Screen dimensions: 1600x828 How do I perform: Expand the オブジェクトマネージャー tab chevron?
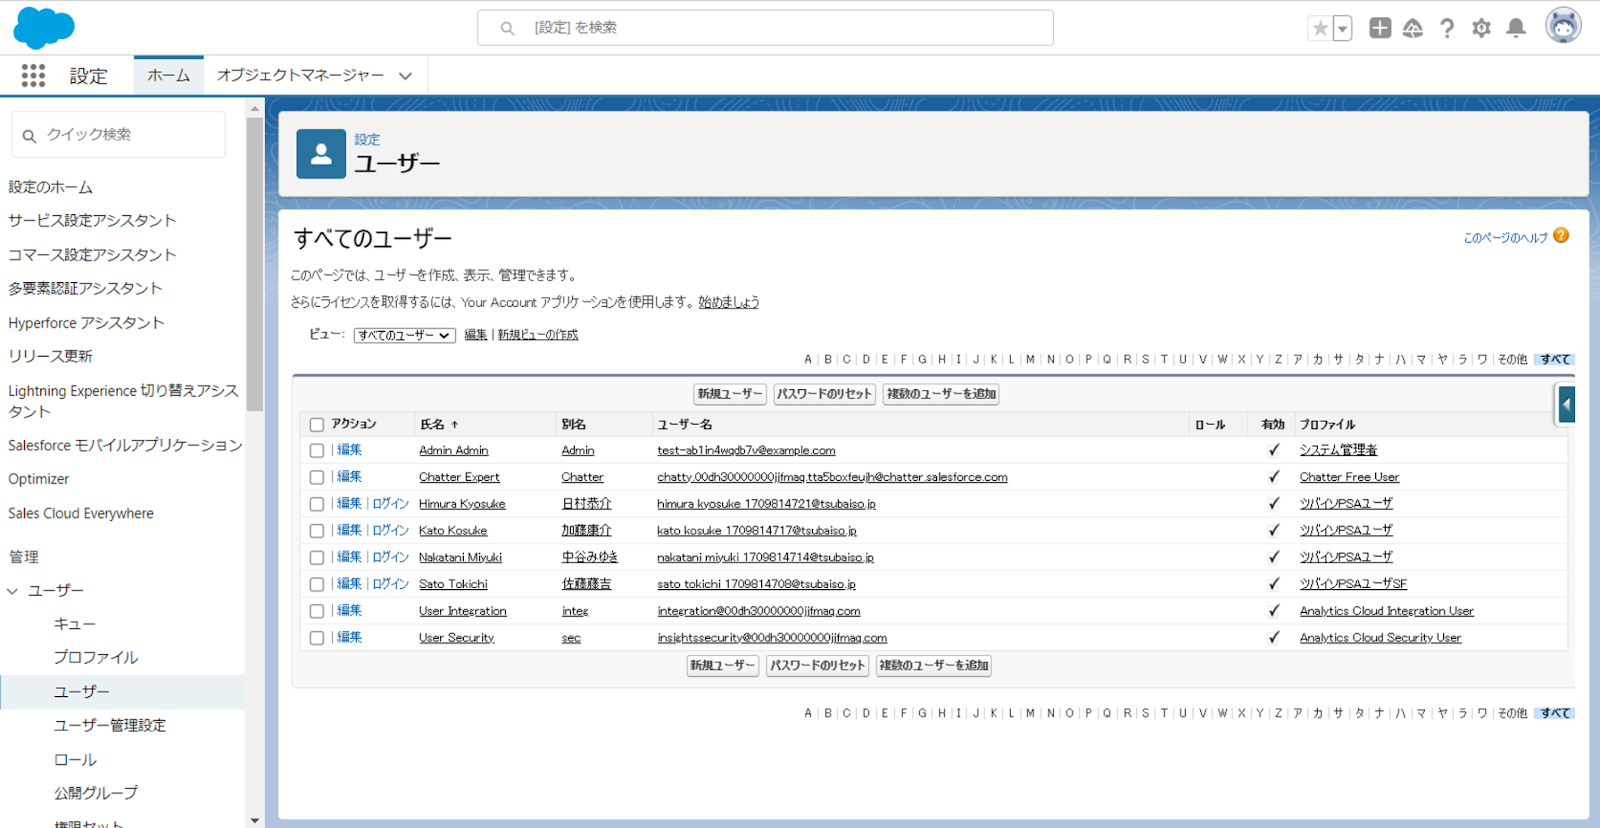pyautogui.click(x=405, y=76)
